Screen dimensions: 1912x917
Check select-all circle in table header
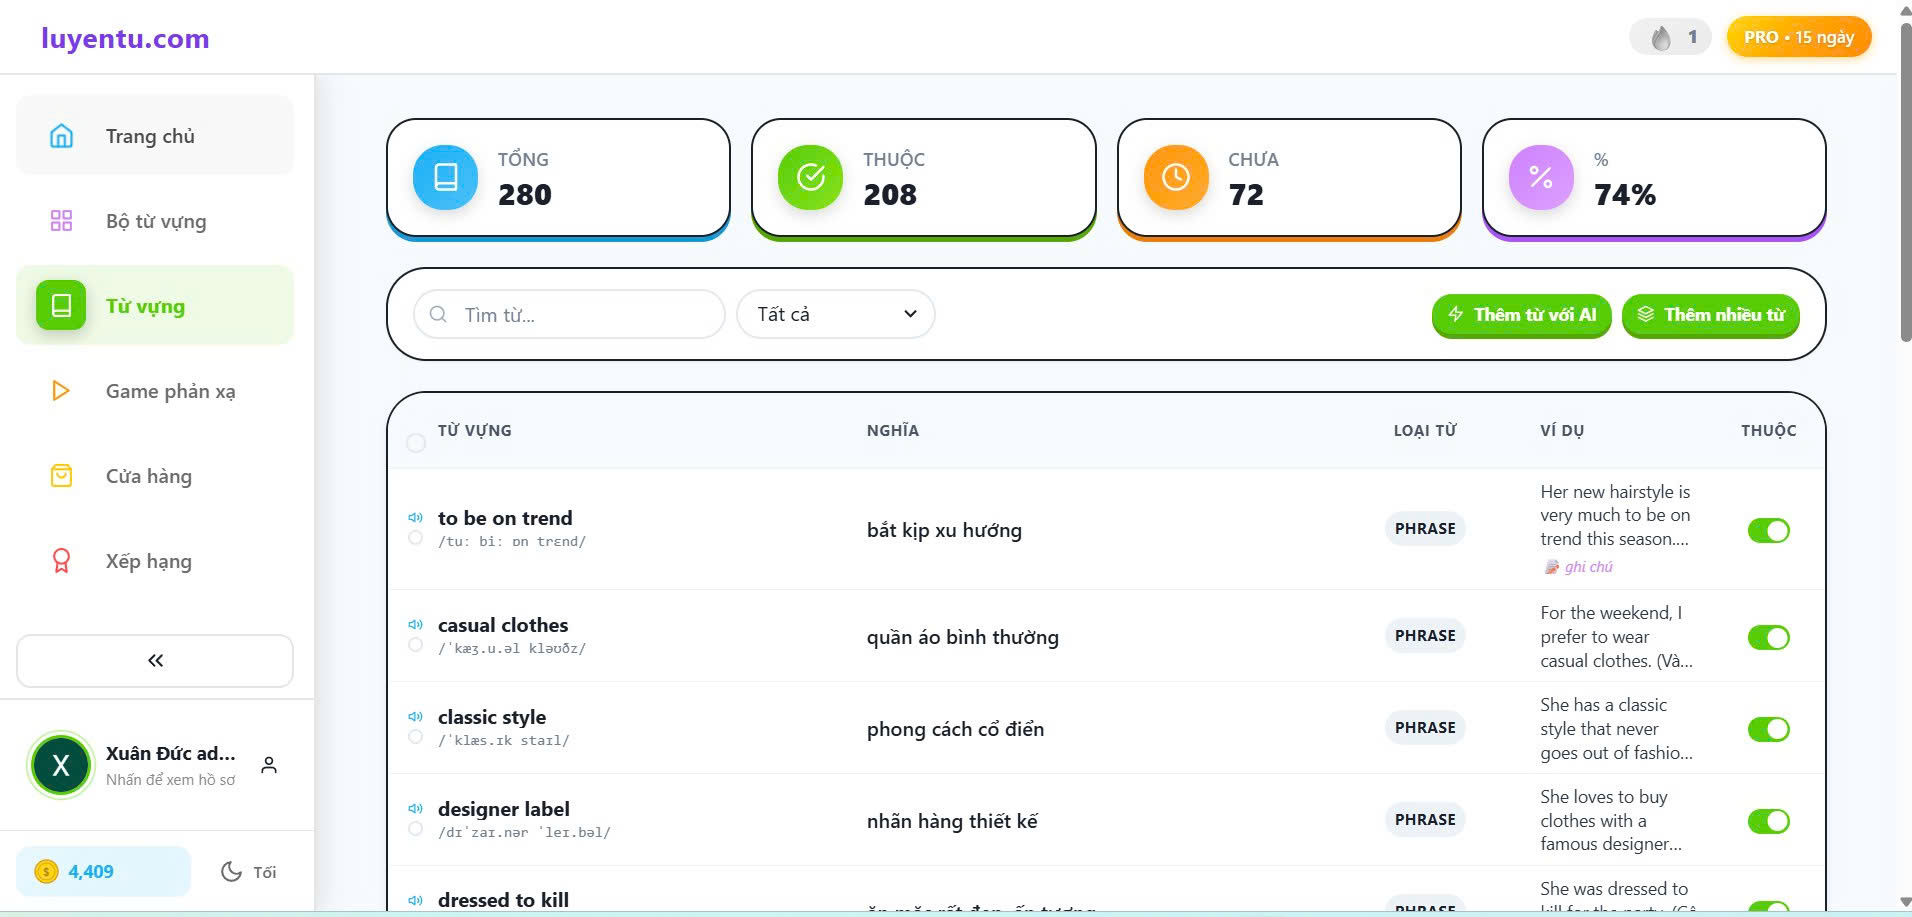[416, 442]
